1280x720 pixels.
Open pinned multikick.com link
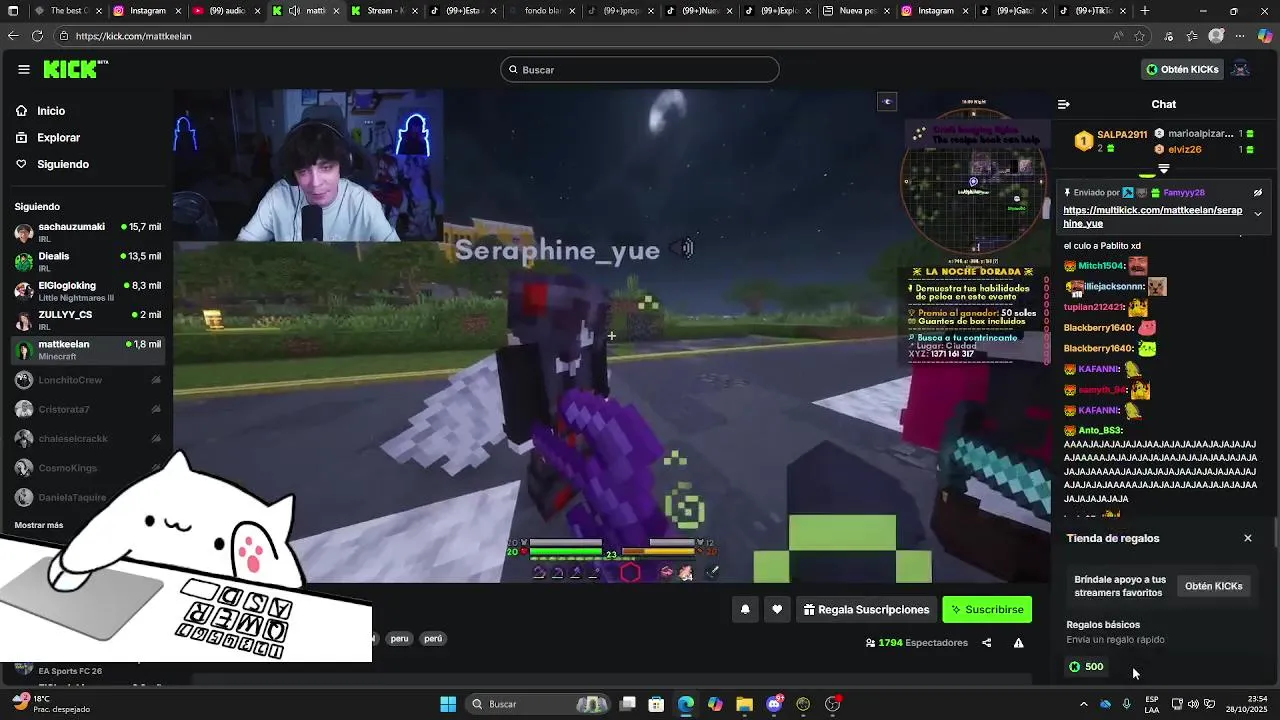[x=1153, y=217]
